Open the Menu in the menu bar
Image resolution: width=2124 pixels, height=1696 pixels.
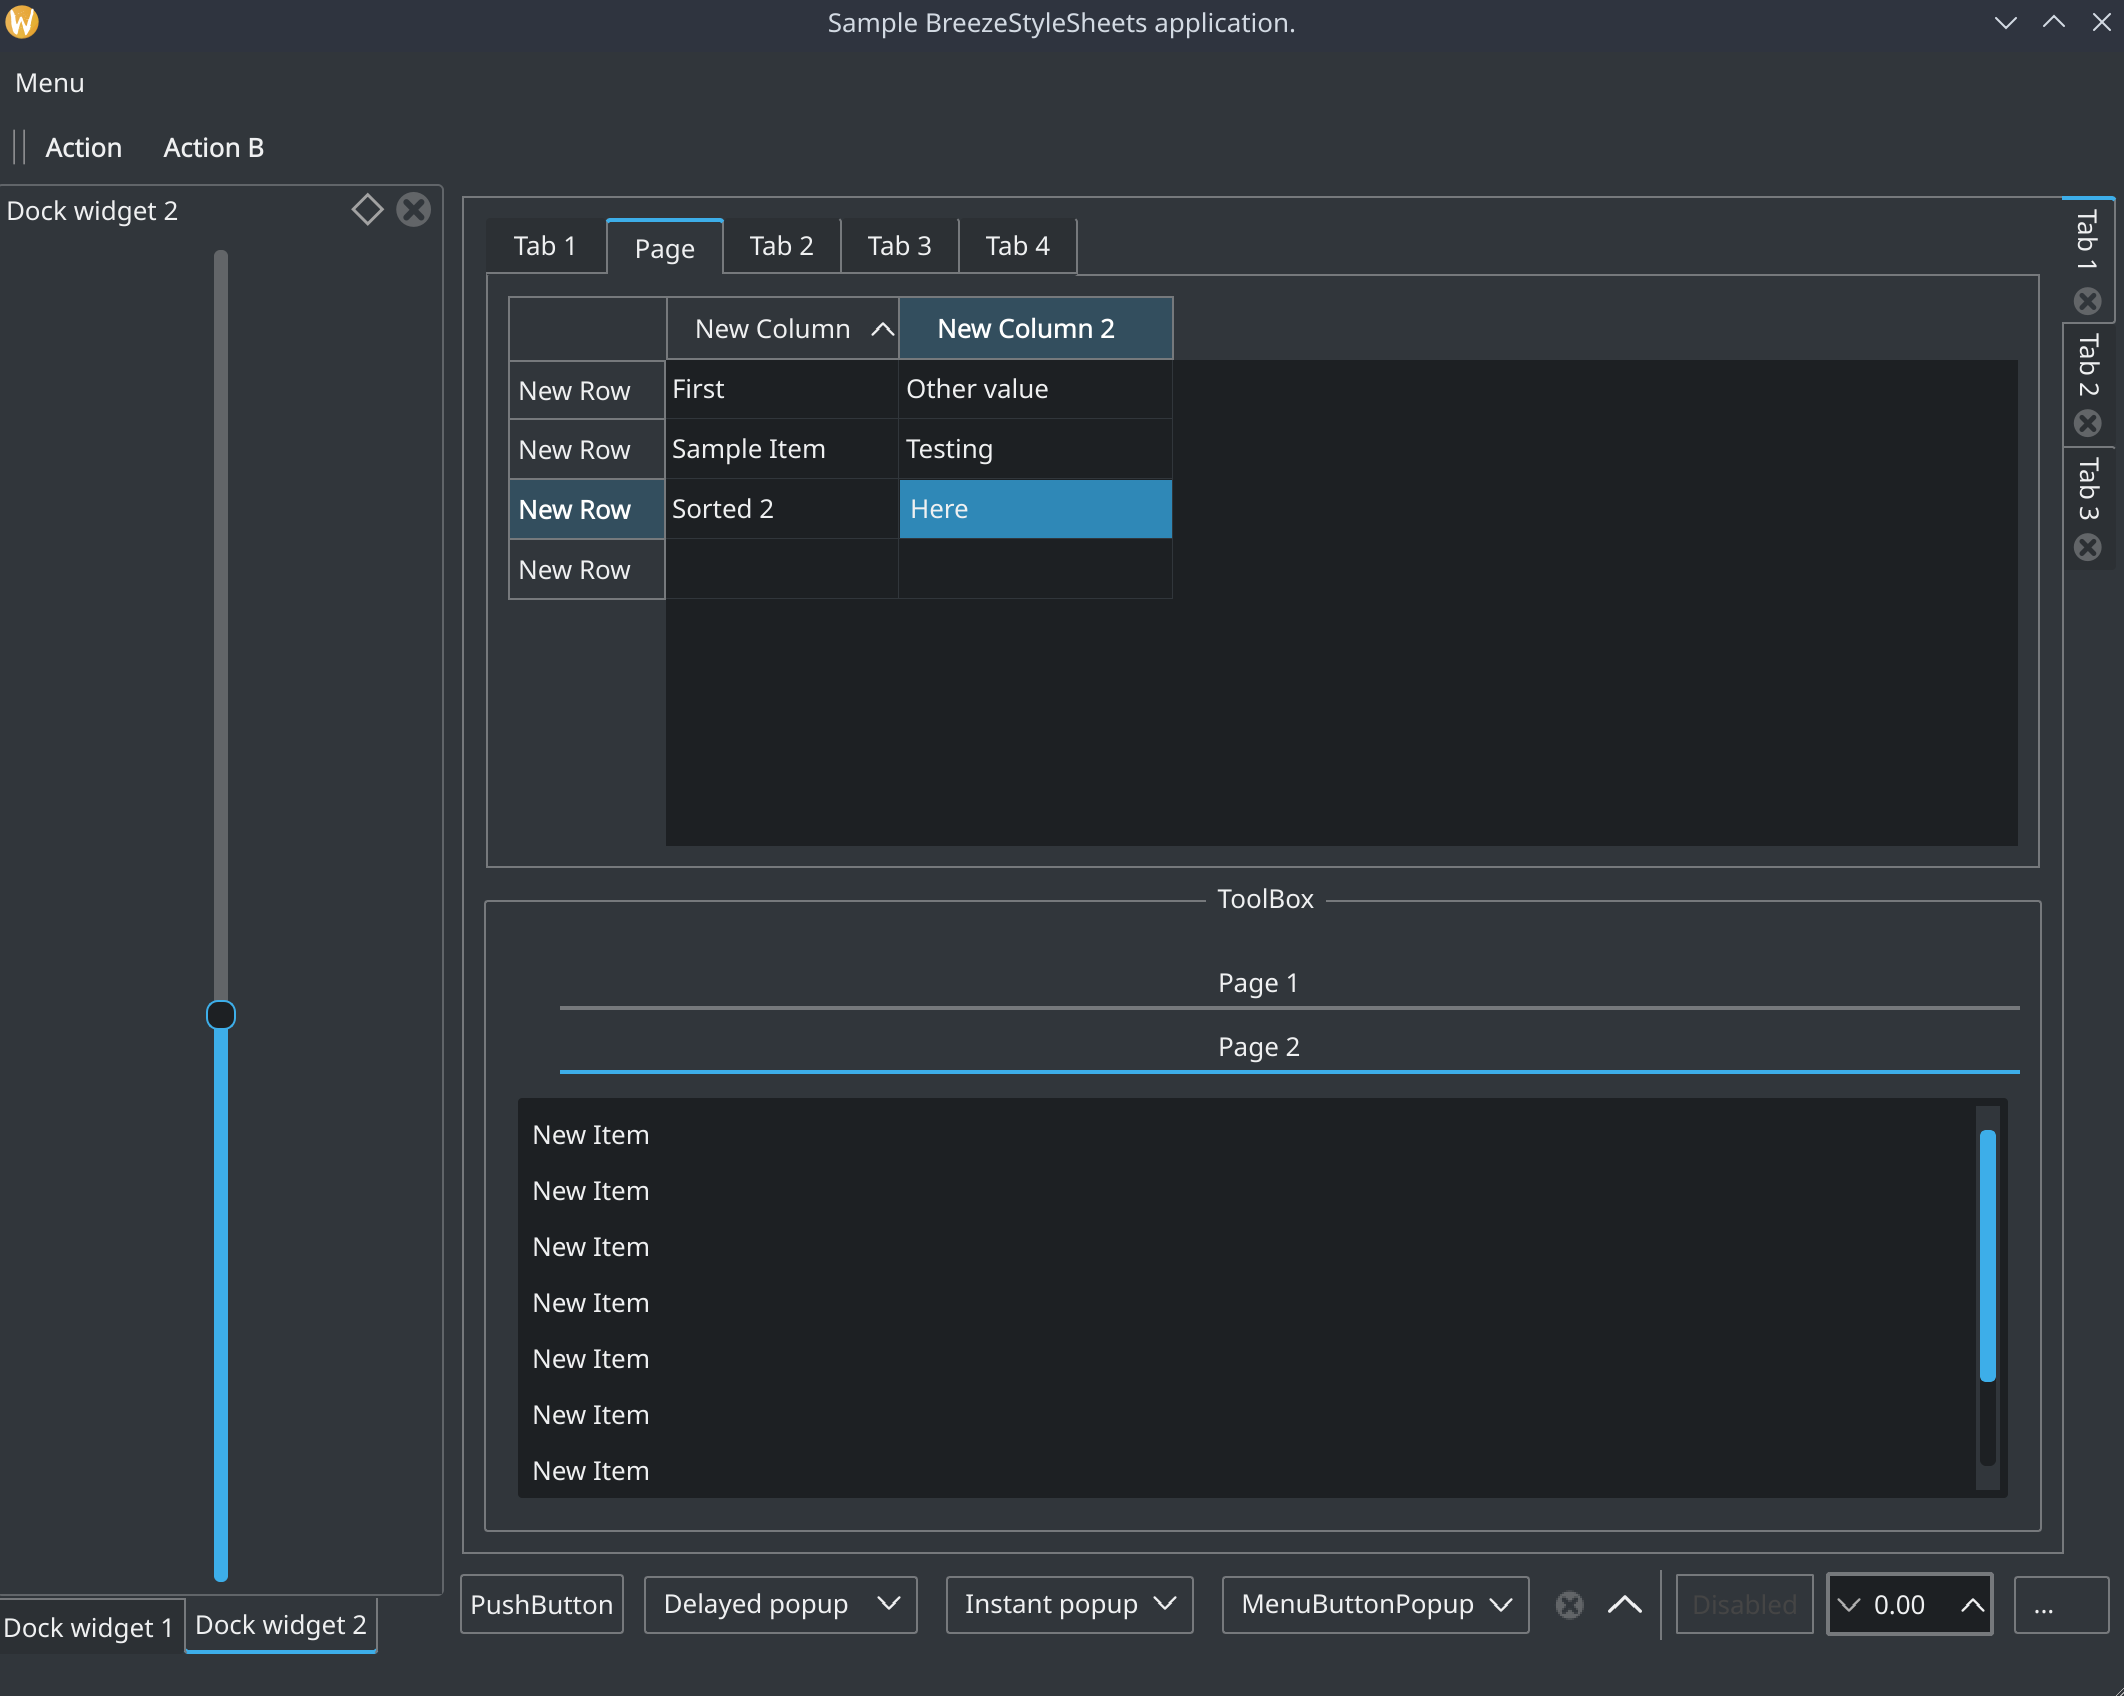[x=50, y=83]
